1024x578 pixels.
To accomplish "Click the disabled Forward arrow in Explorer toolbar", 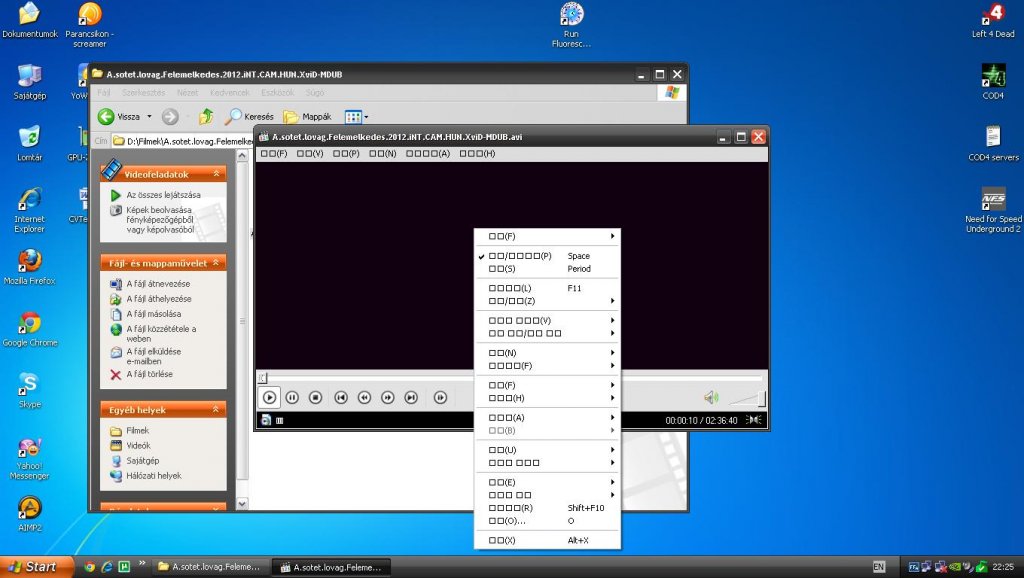I will coord(170,116).
